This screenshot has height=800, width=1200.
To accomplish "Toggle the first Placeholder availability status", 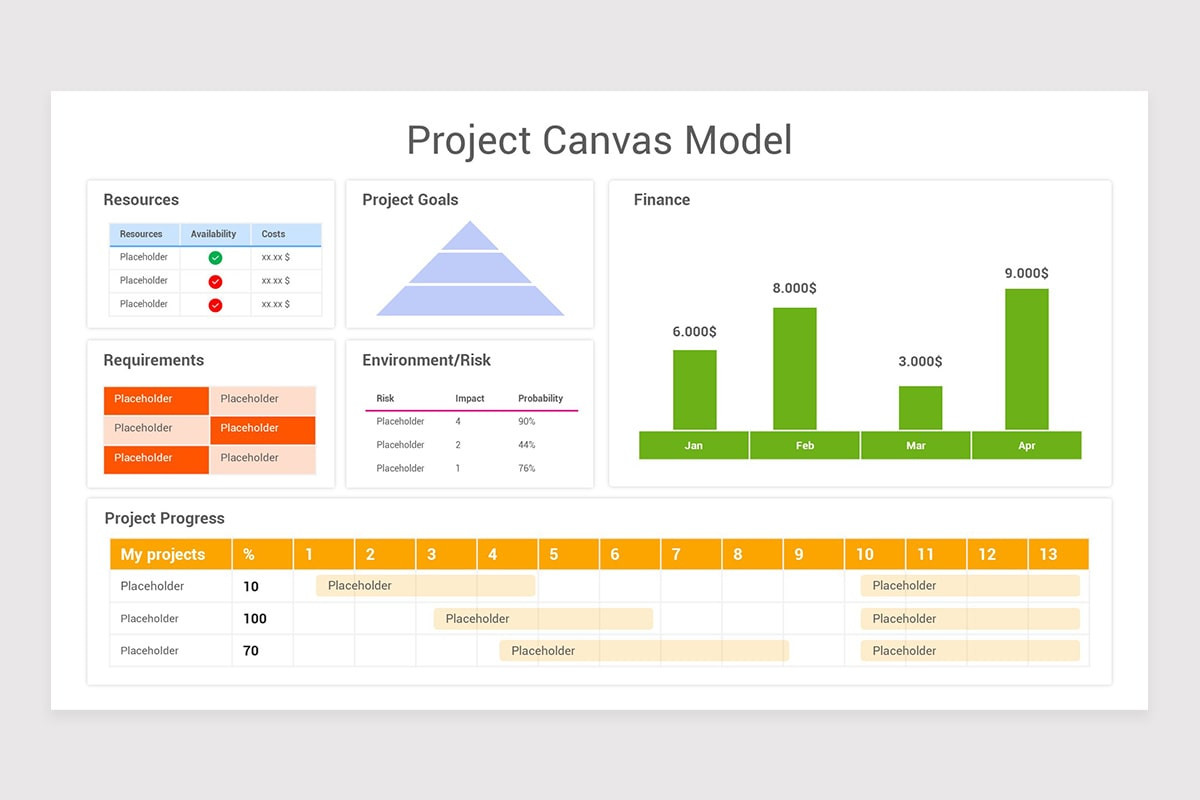I will click(x=214, y=257).
